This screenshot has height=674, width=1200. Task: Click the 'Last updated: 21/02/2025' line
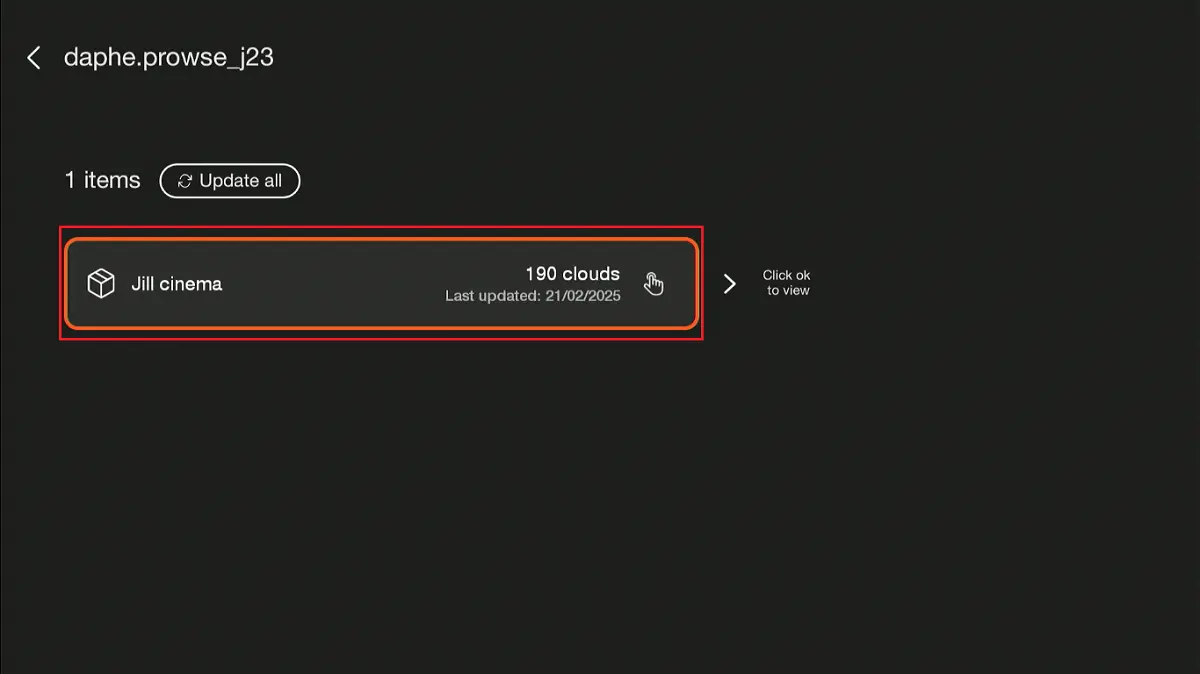click(x=532, y=296)
